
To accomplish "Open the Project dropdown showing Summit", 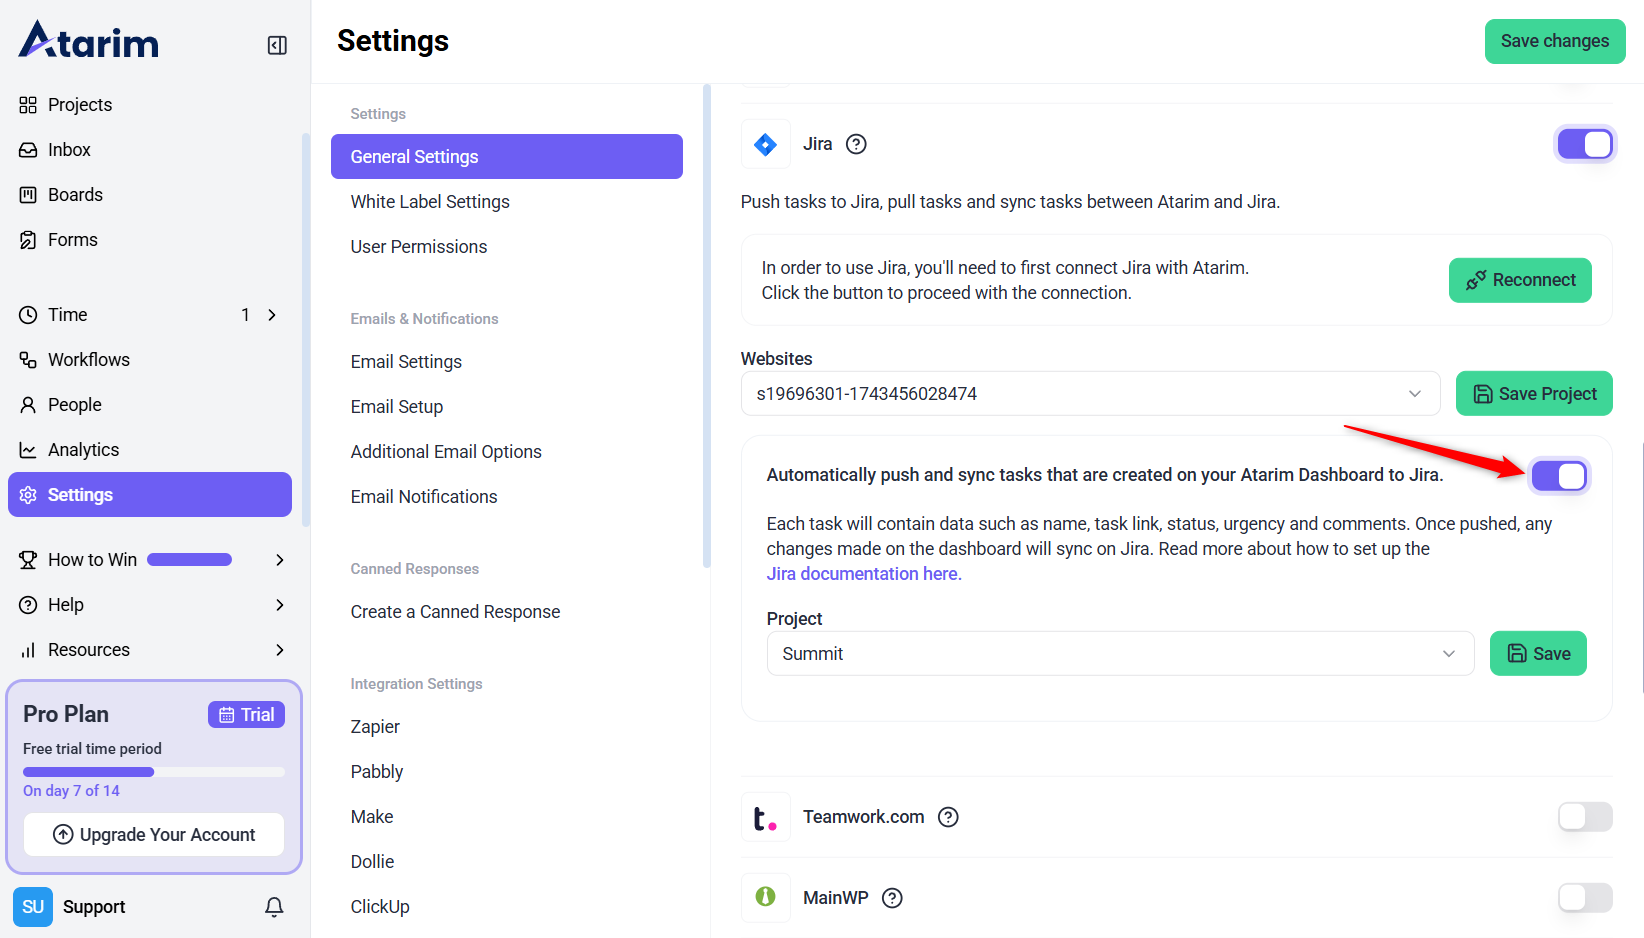I will [x=1120, y=654].
